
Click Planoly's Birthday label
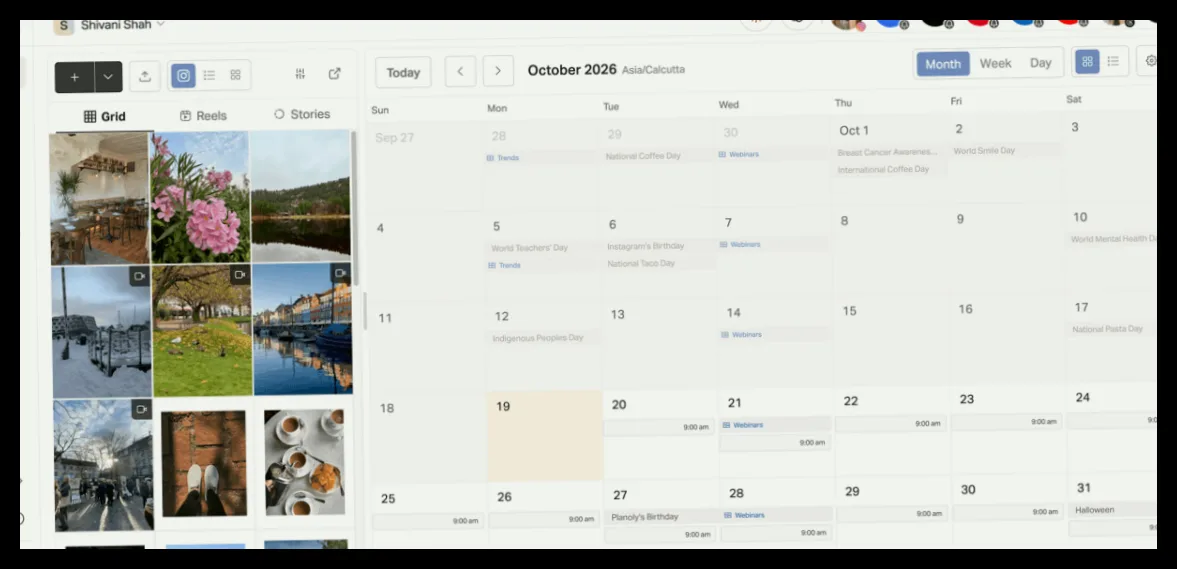[645, 516]
